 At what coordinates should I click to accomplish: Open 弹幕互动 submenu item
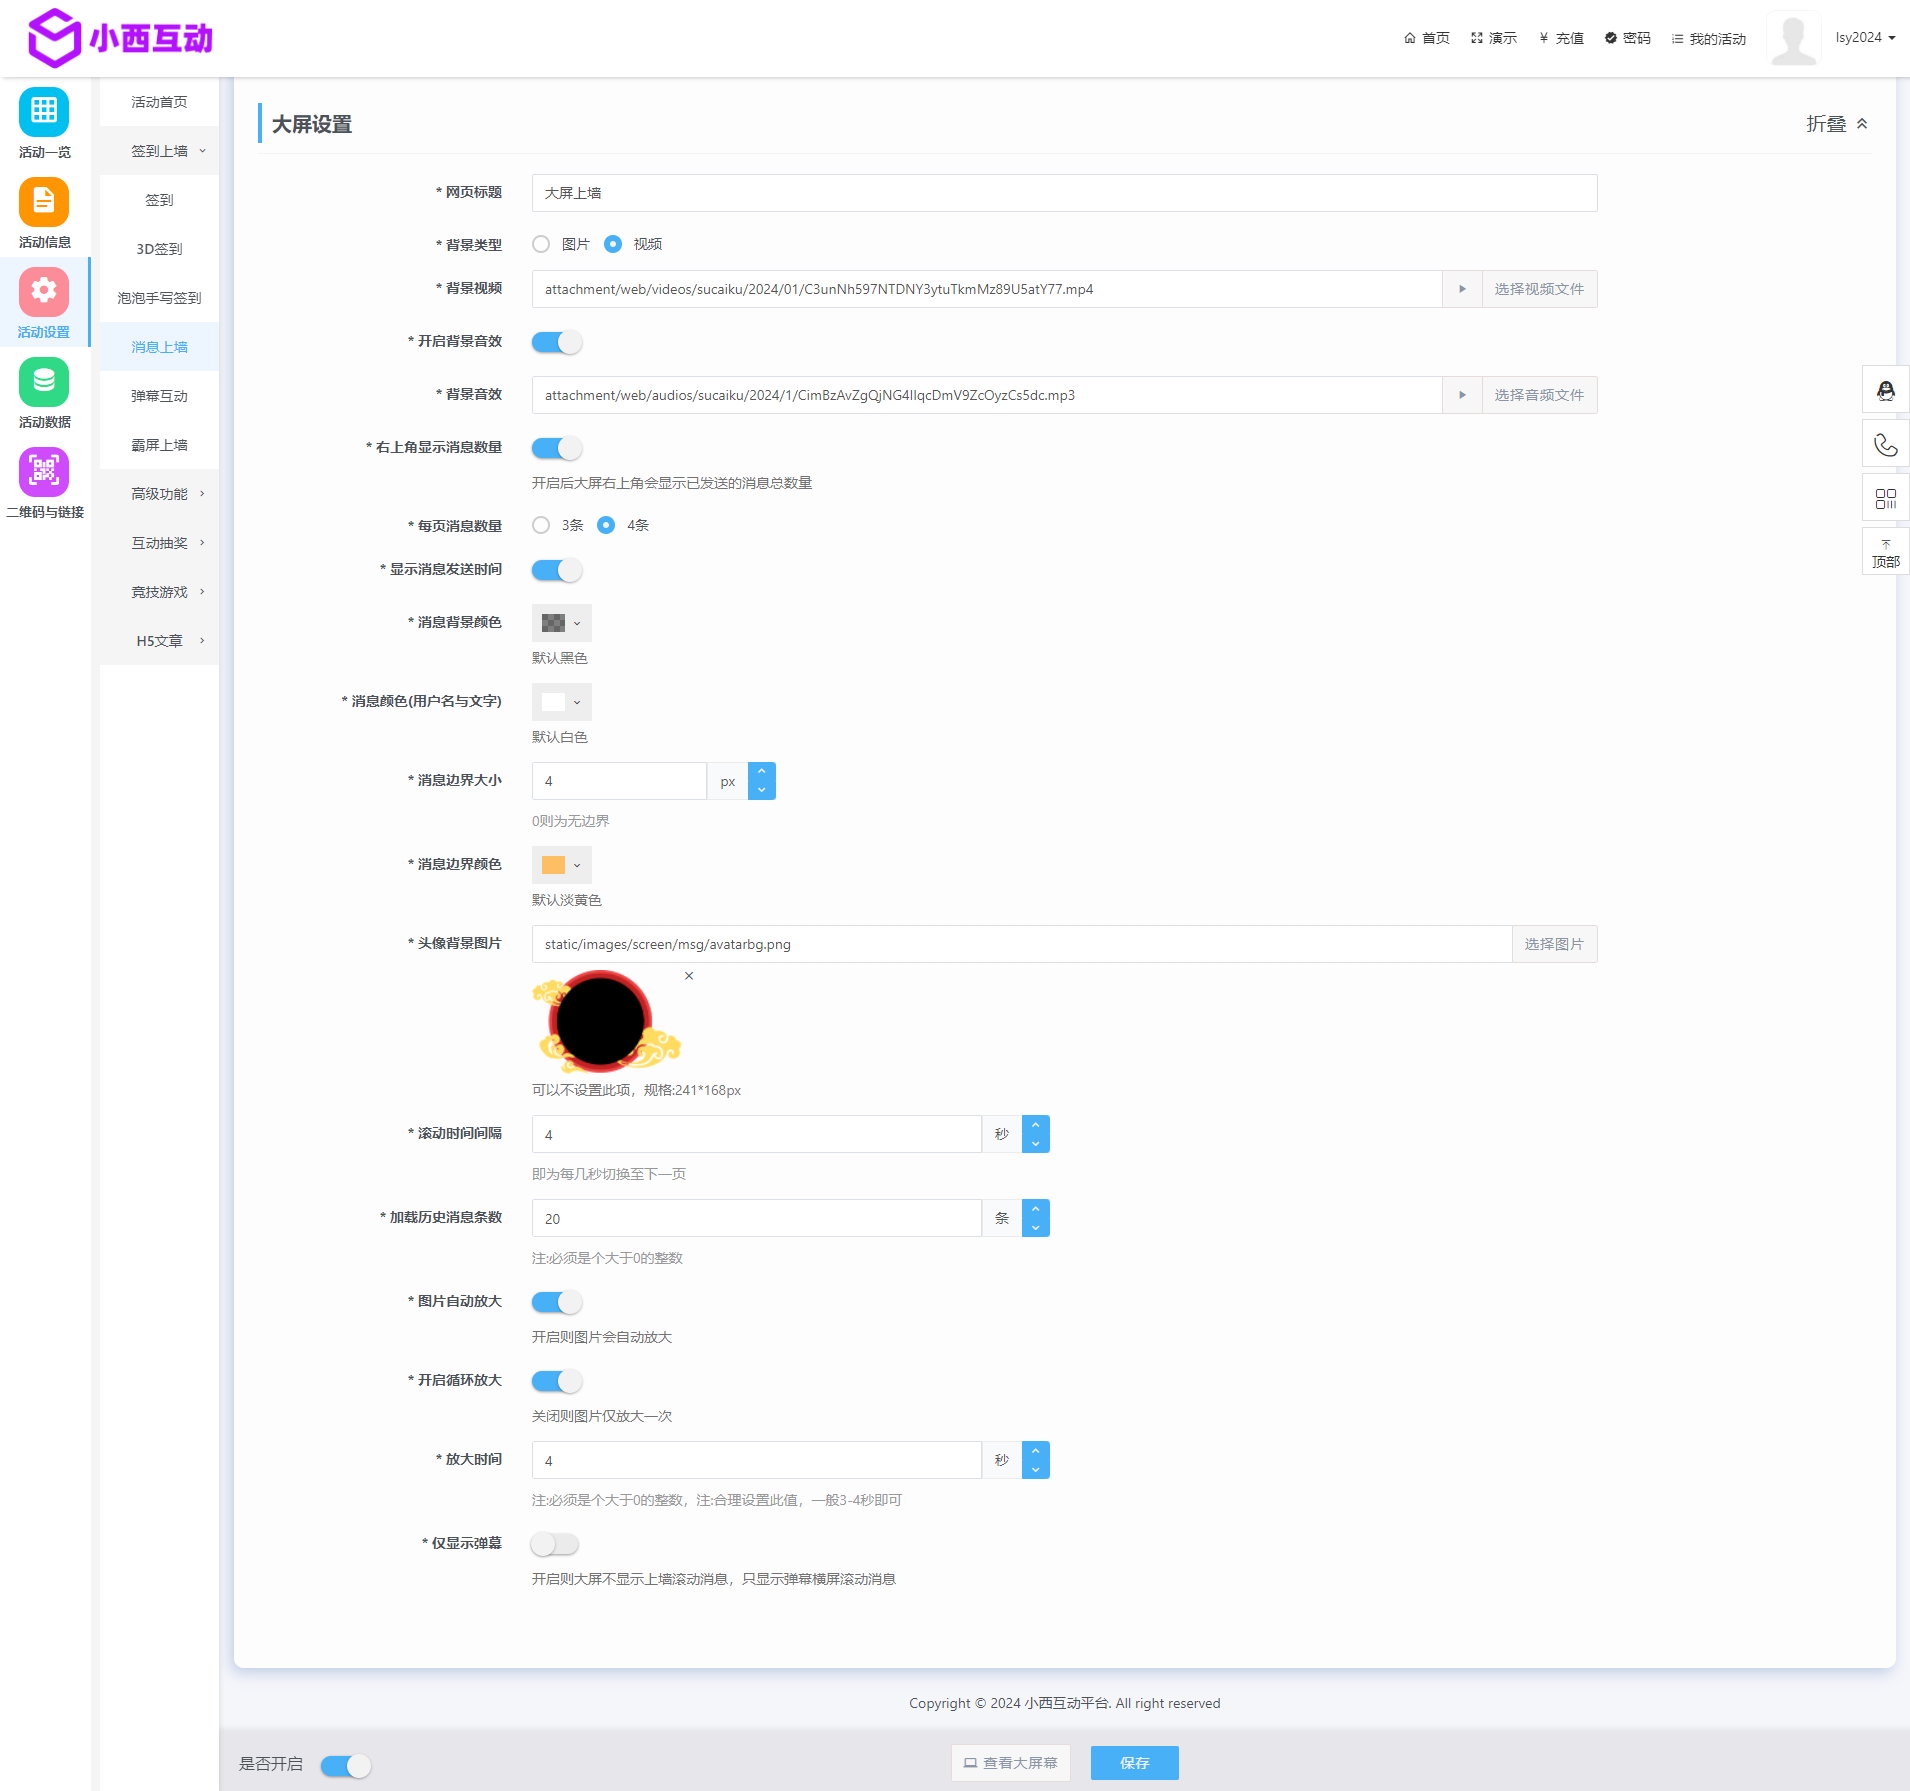pos(160,396)
